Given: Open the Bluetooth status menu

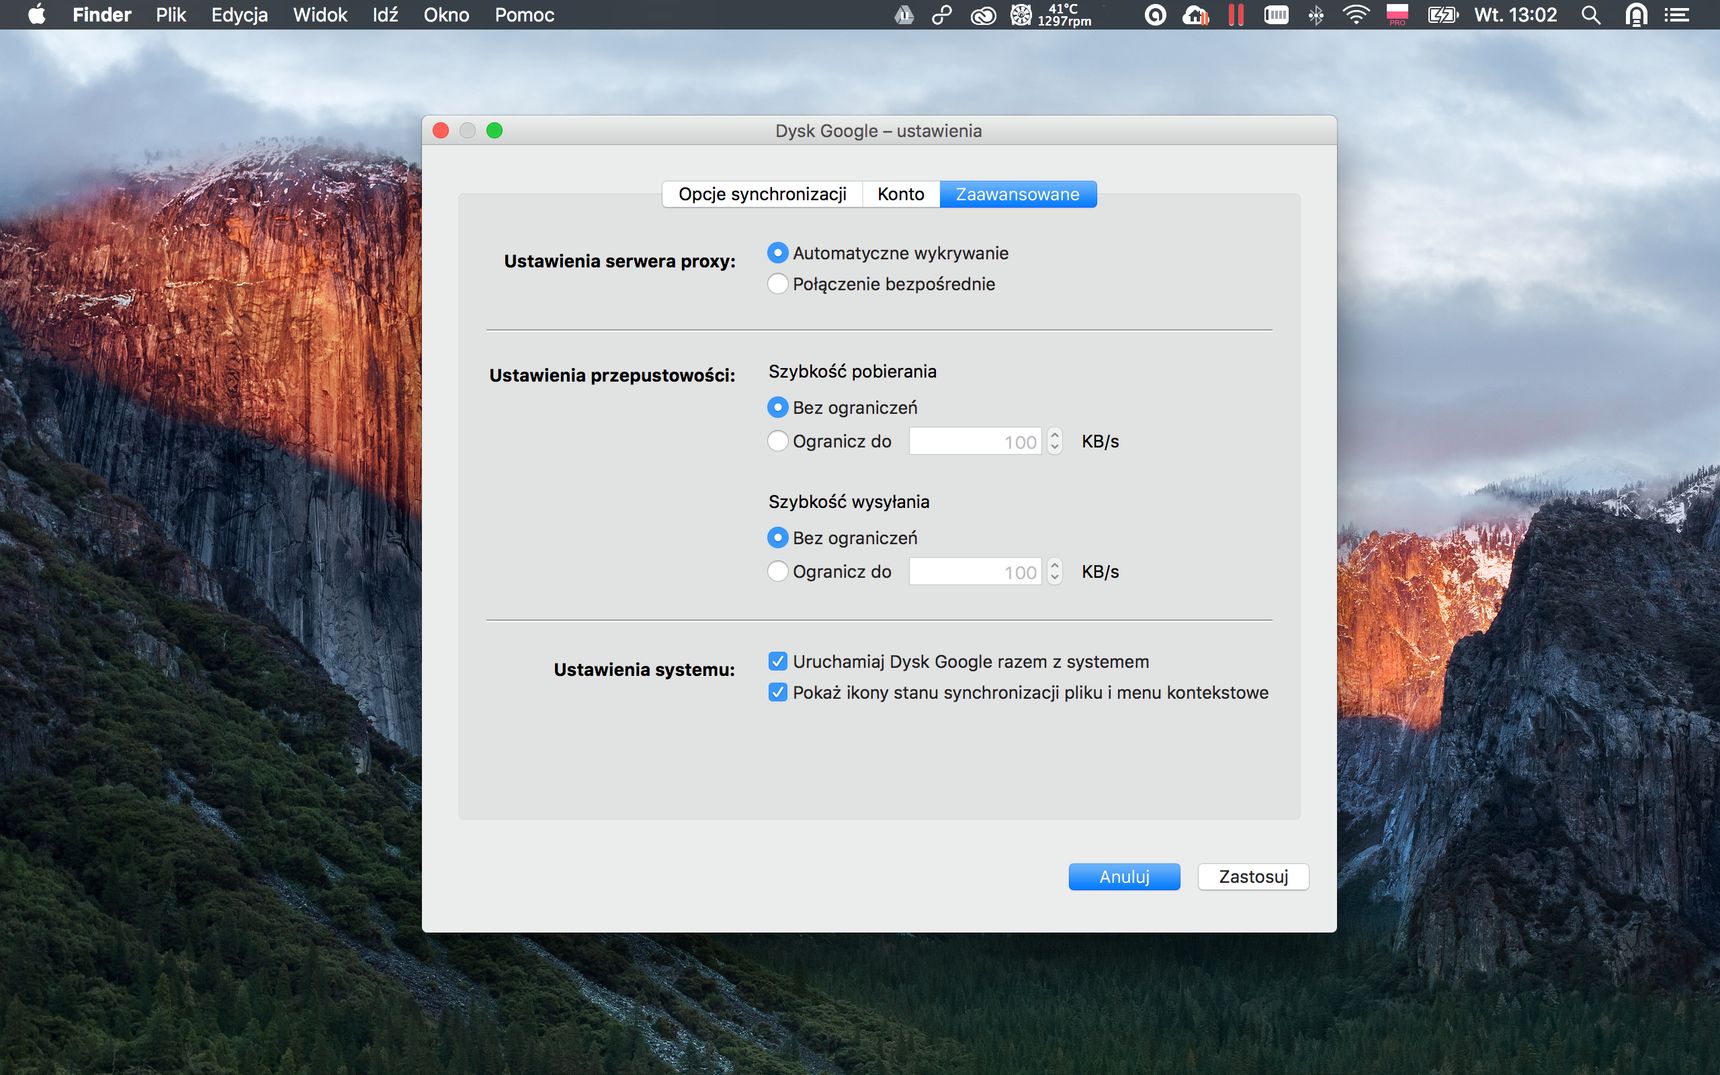Looking at the screenshot, I should (x=1316, y=15).
